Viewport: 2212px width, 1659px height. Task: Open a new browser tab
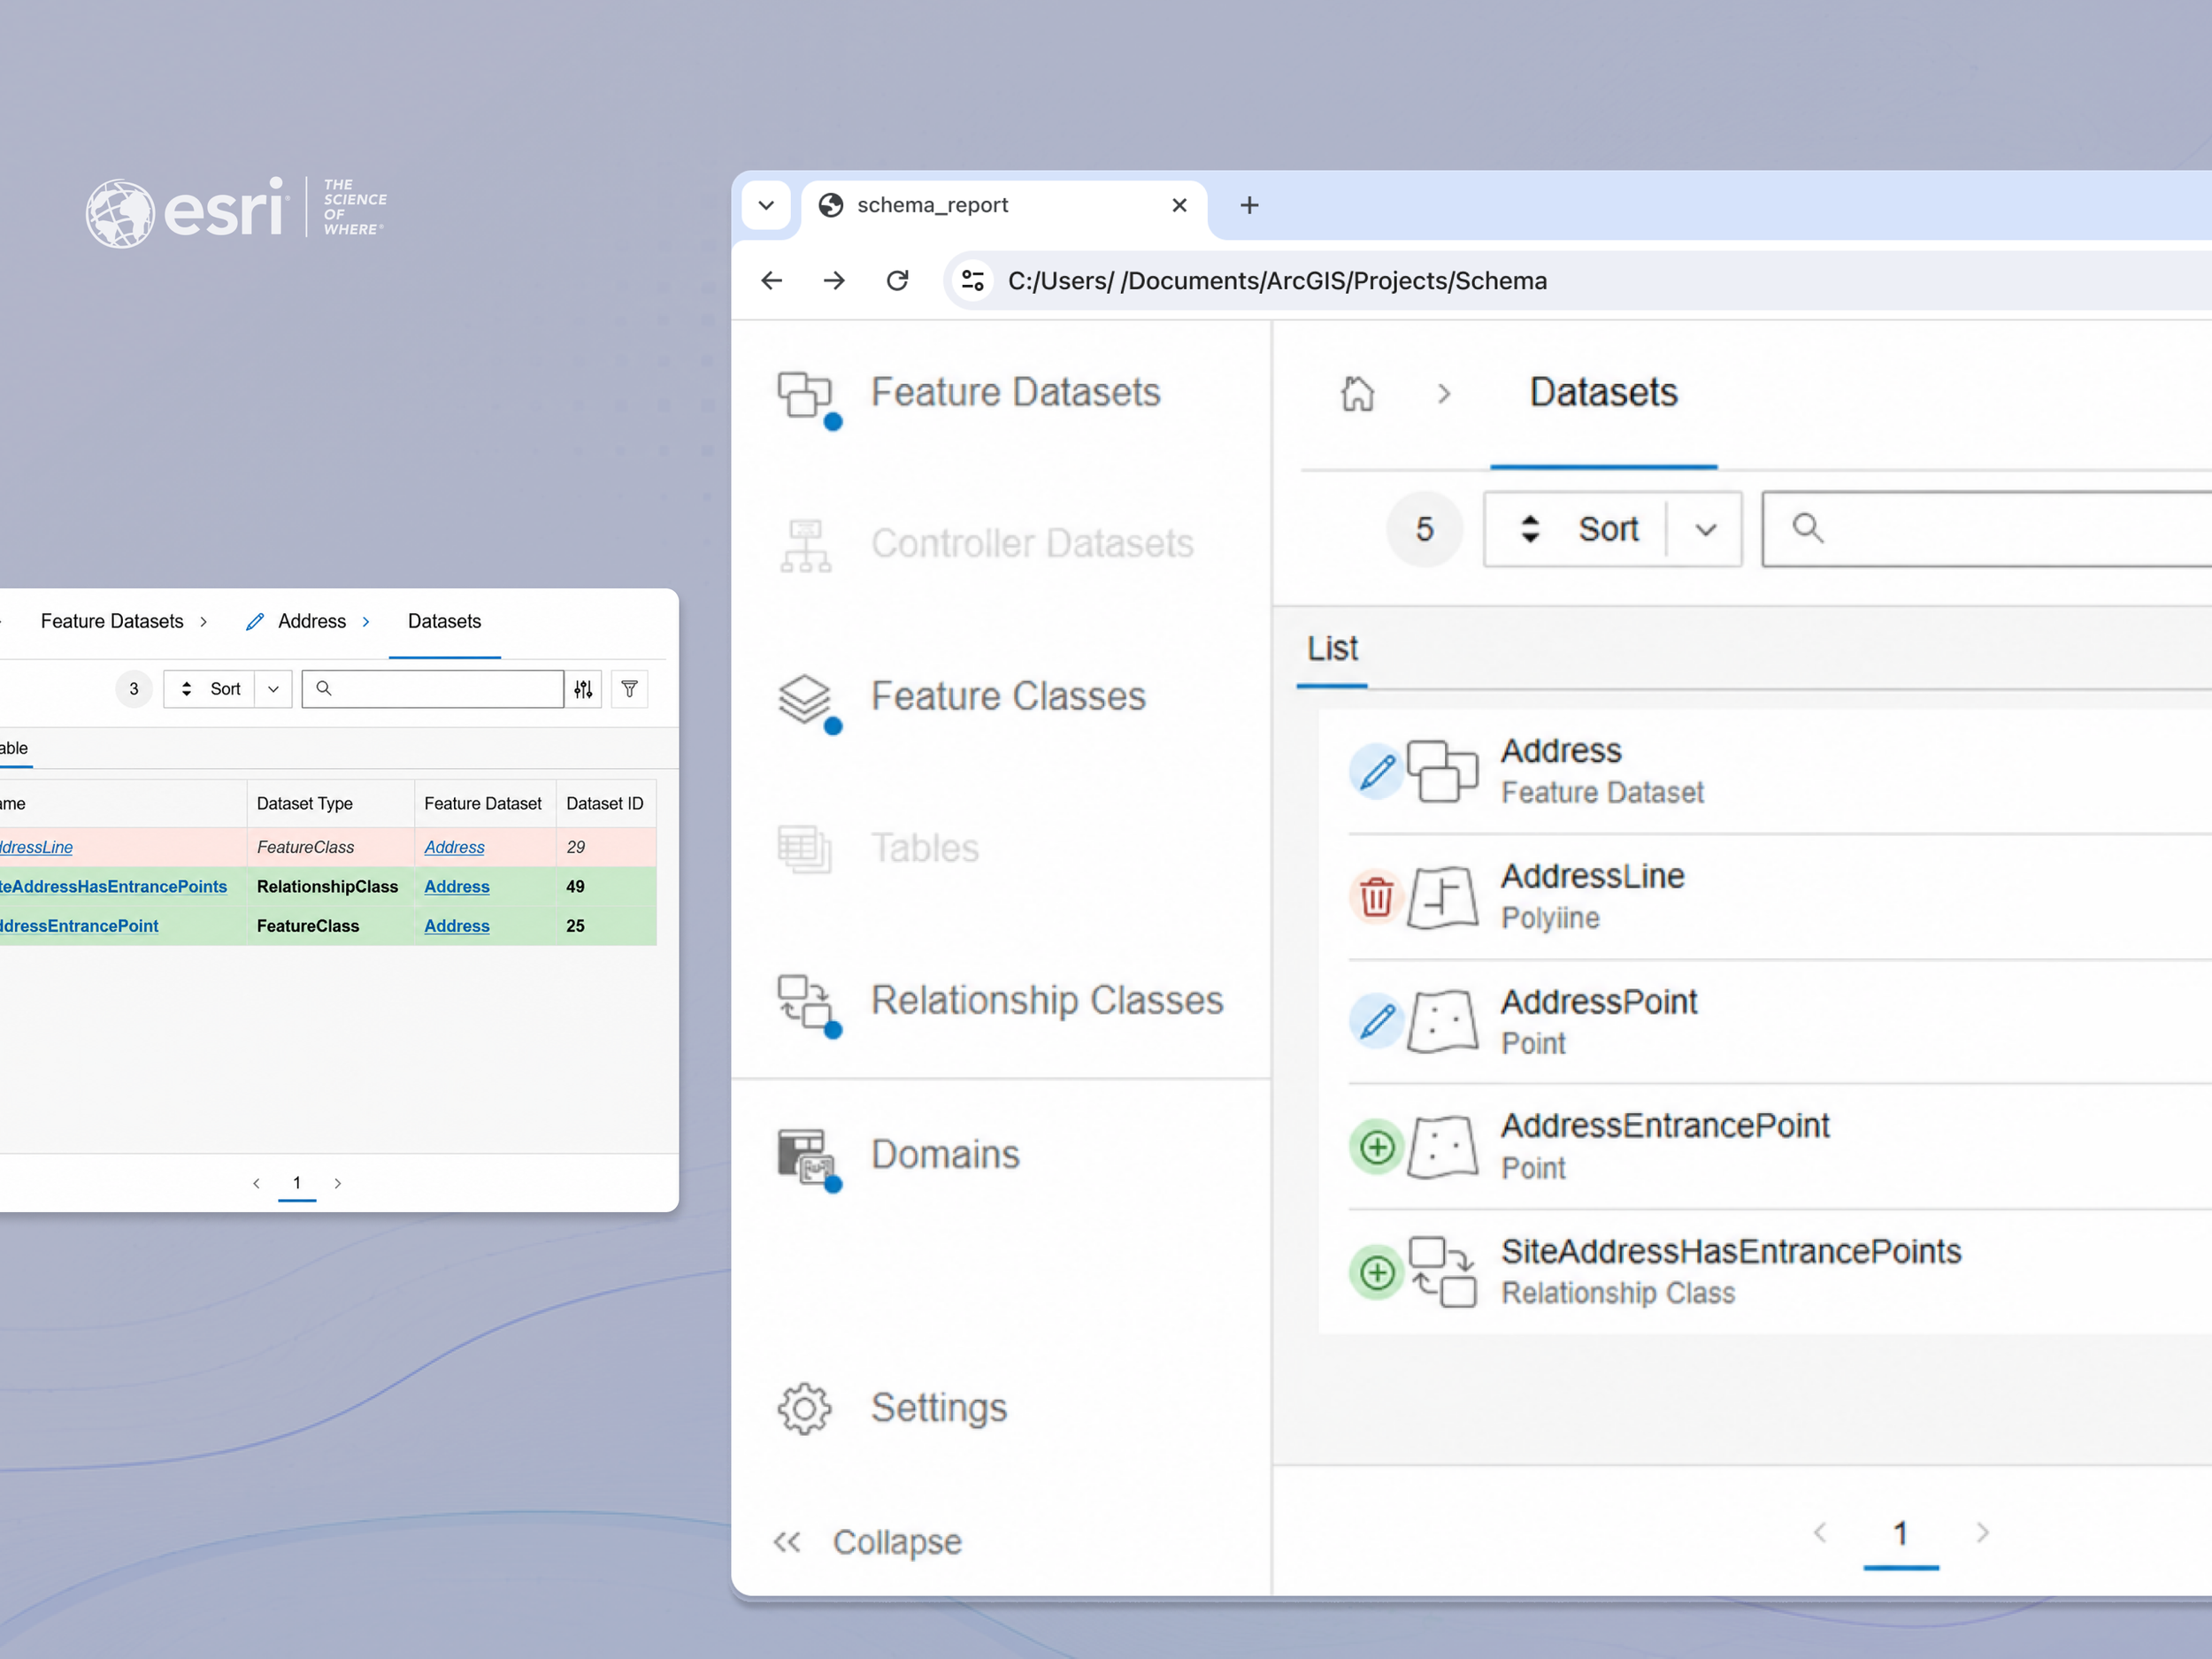pyautogui.click(x=1249, y=205)
